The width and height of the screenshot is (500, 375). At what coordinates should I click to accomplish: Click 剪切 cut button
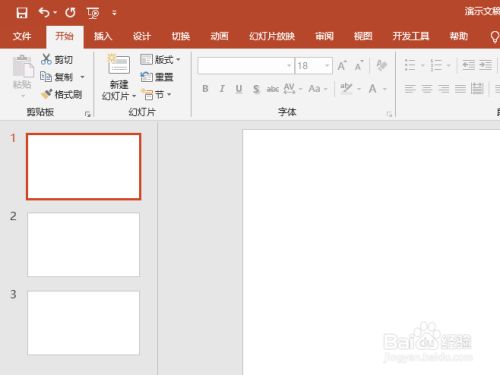[x=57, y=60]
